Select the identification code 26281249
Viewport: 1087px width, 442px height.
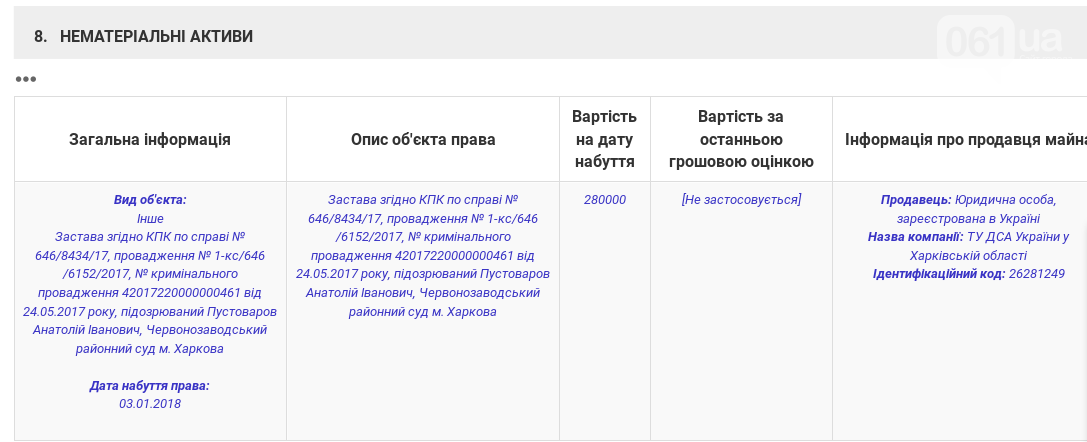[1036, 274]
